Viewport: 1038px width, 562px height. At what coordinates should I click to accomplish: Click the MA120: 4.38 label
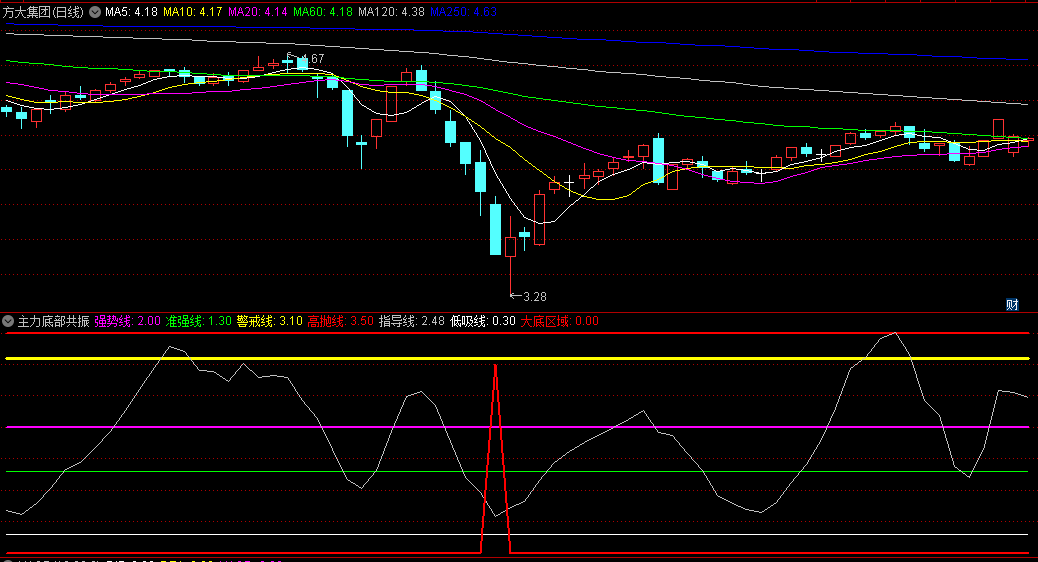pyautogui.click(x=391, y=12)
